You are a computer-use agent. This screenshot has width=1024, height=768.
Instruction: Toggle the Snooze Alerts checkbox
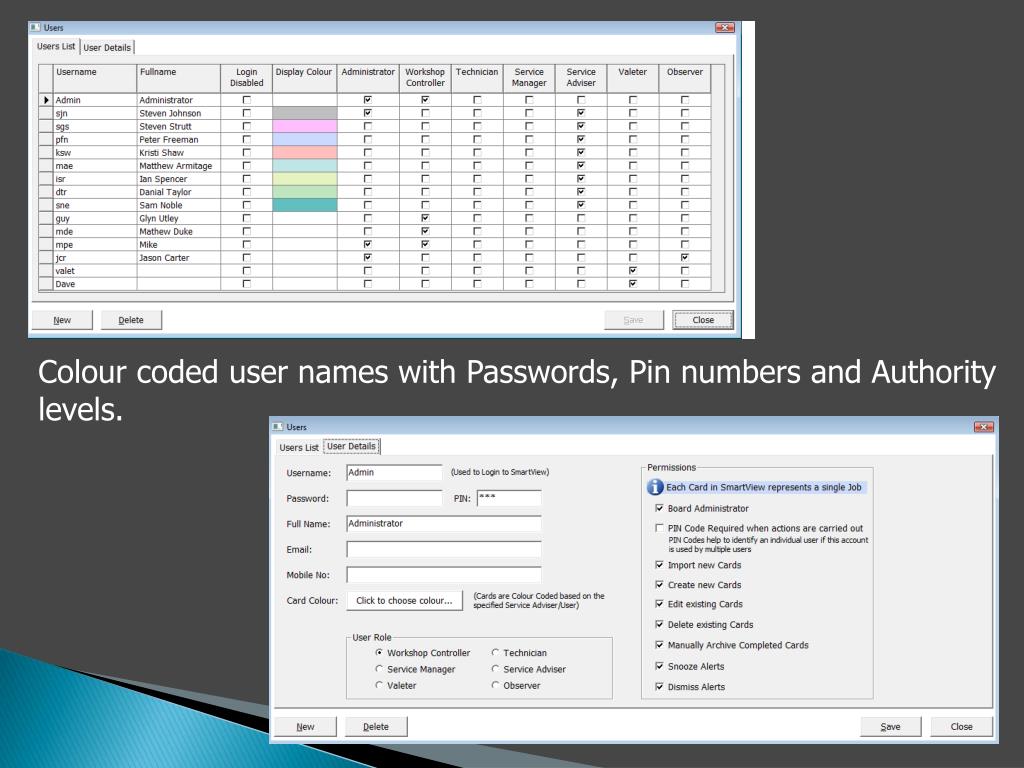pyautogui.click(x=659, y=666)
